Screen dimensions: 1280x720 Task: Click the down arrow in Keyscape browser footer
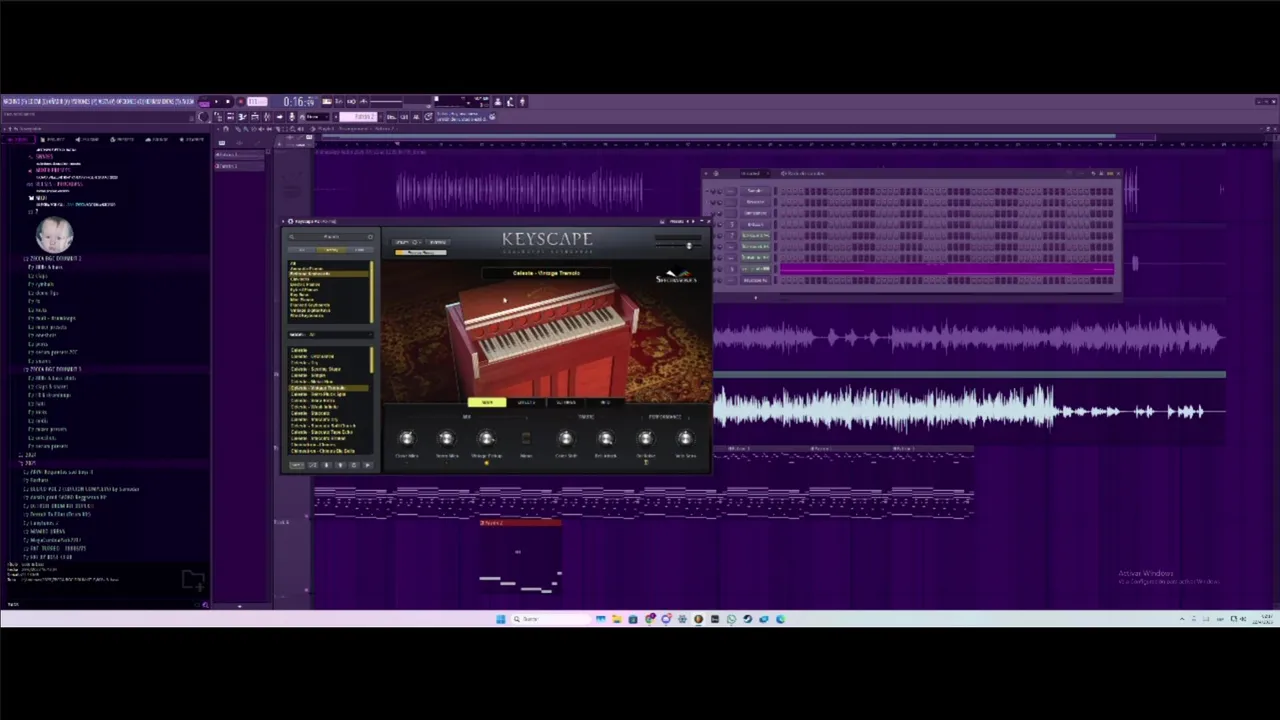coord(326,465)
